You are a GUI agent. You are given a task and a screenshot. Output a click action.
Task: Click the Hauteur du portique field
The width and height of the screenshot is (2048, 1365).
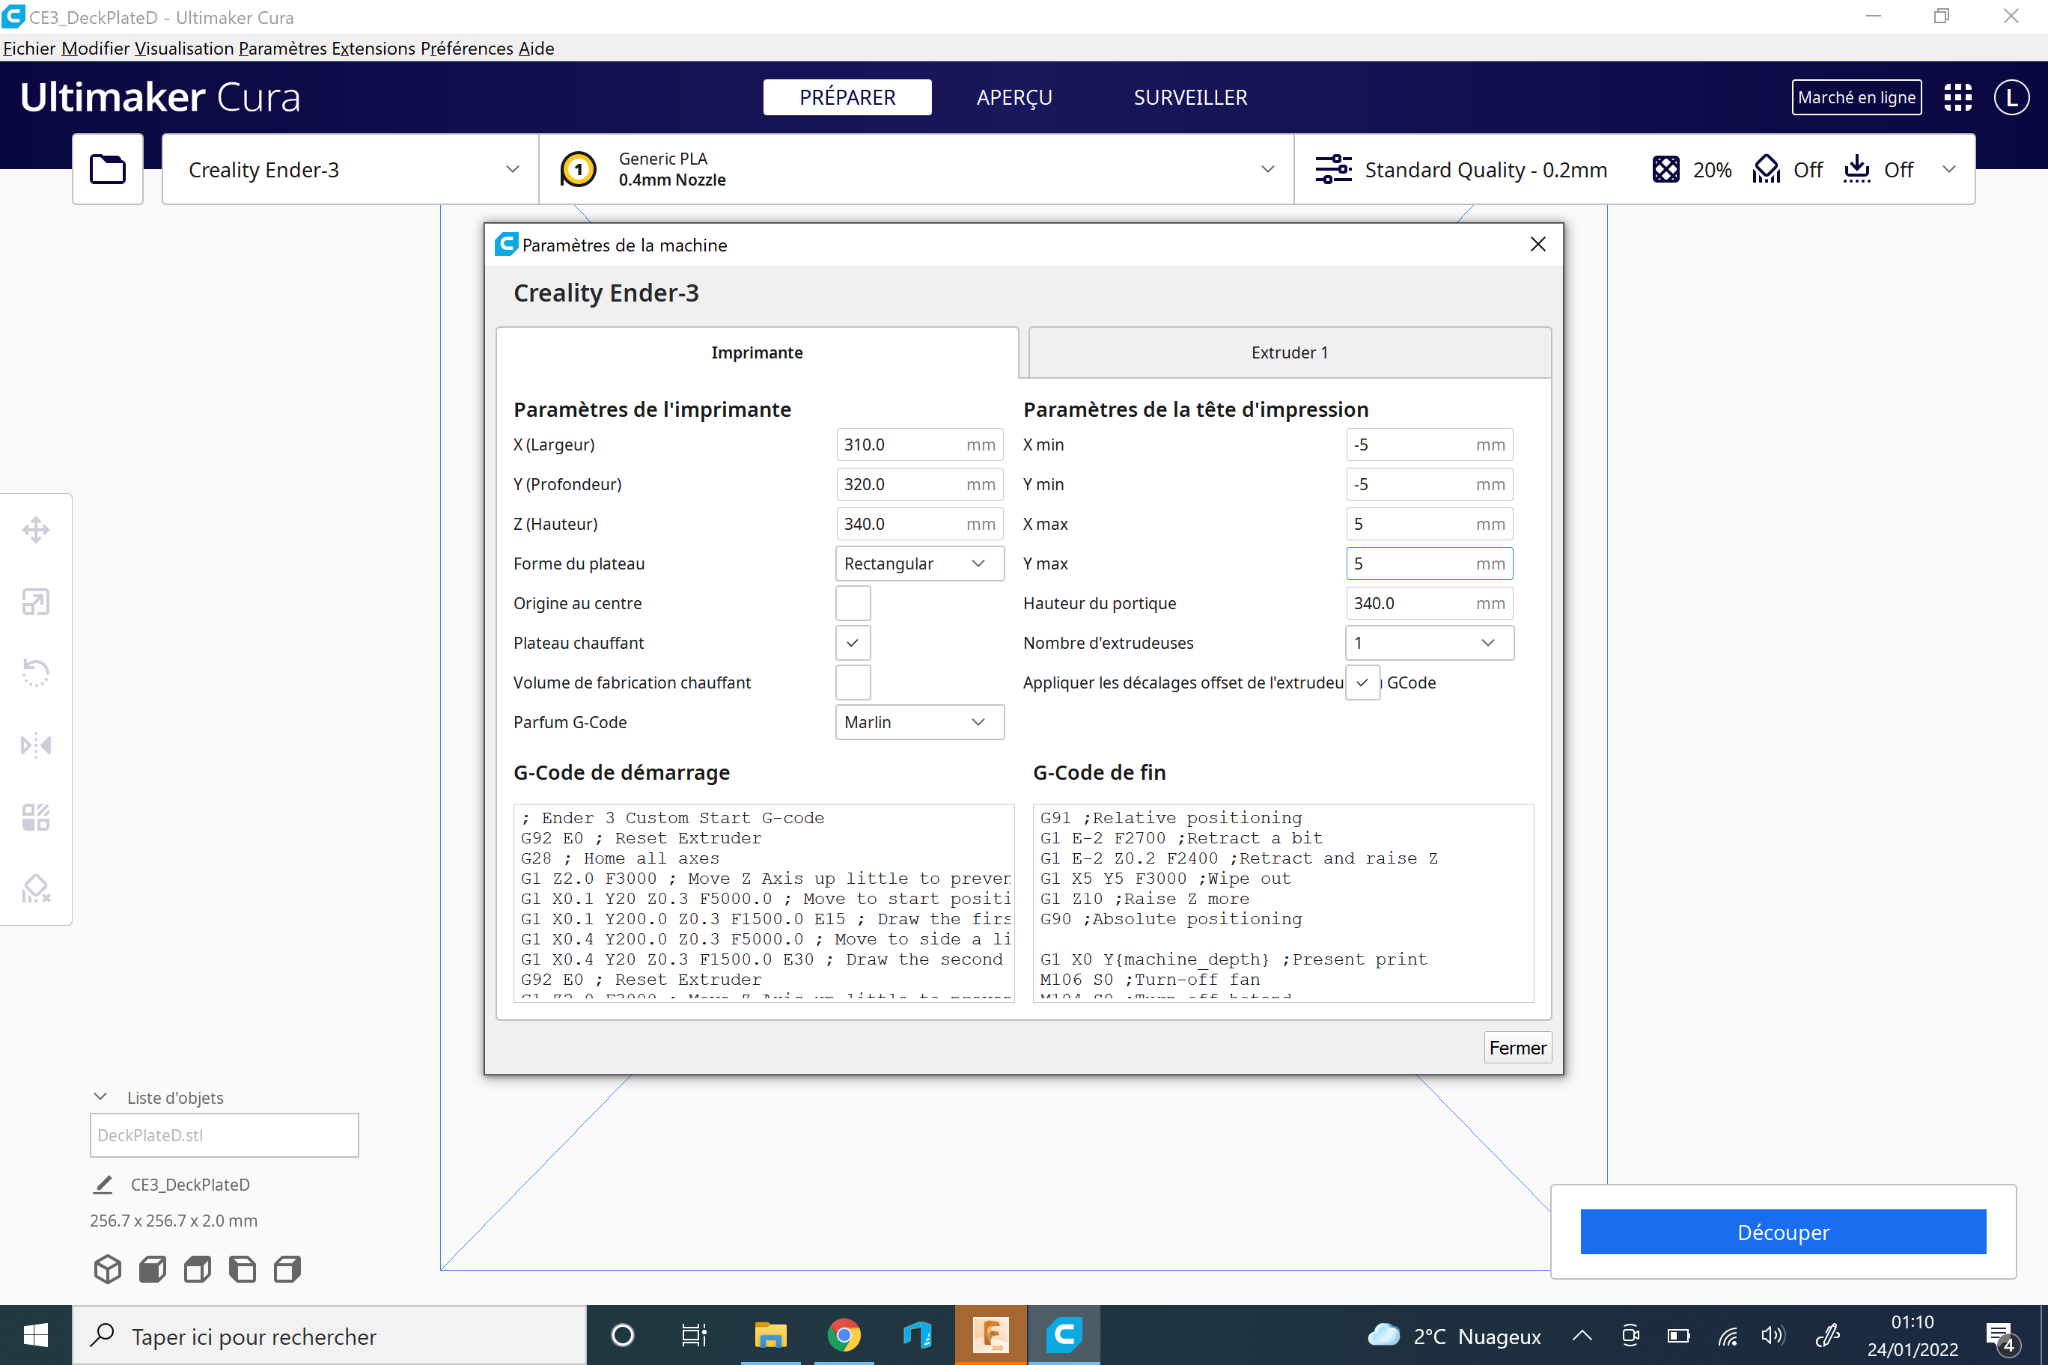(x=1429, y=603)
